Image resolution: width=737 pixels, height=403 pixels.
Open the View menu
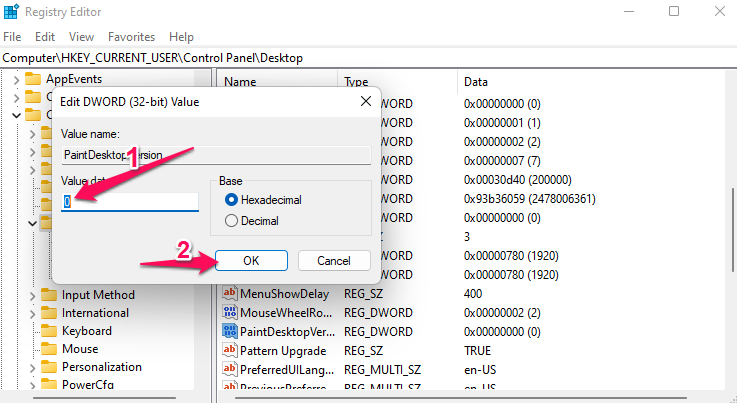[81, 37]
